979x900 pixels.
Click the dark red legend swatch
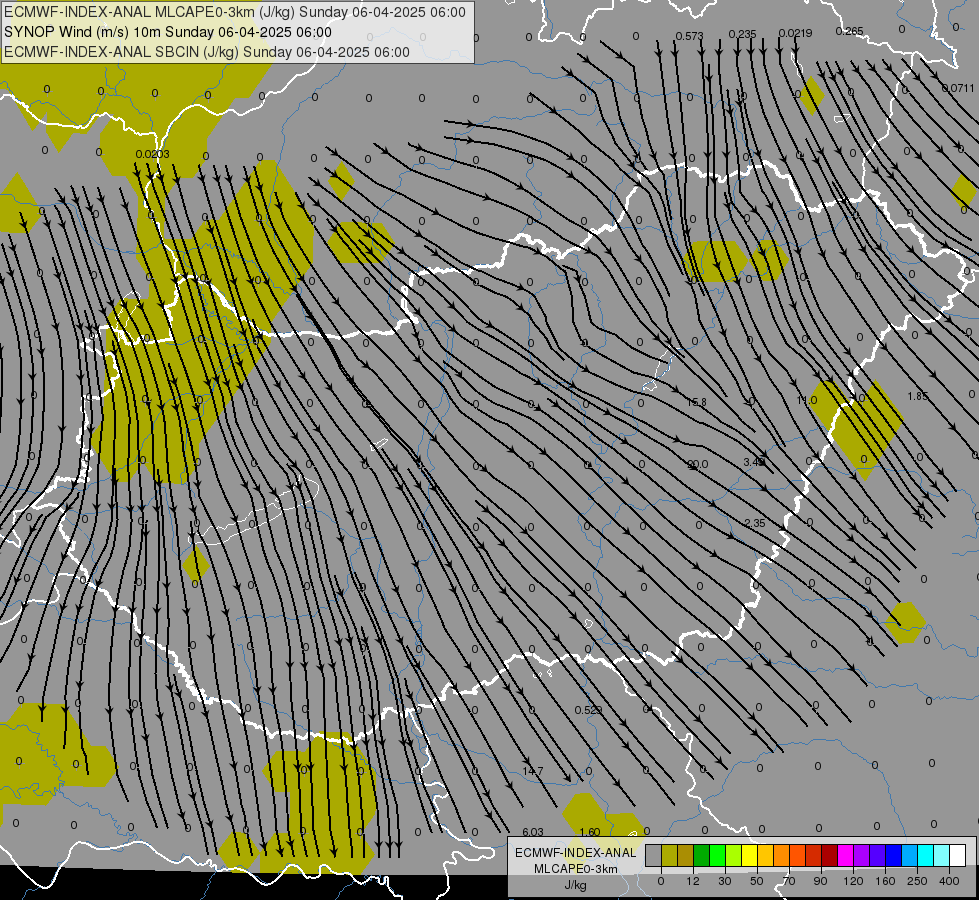pos(829,856)
